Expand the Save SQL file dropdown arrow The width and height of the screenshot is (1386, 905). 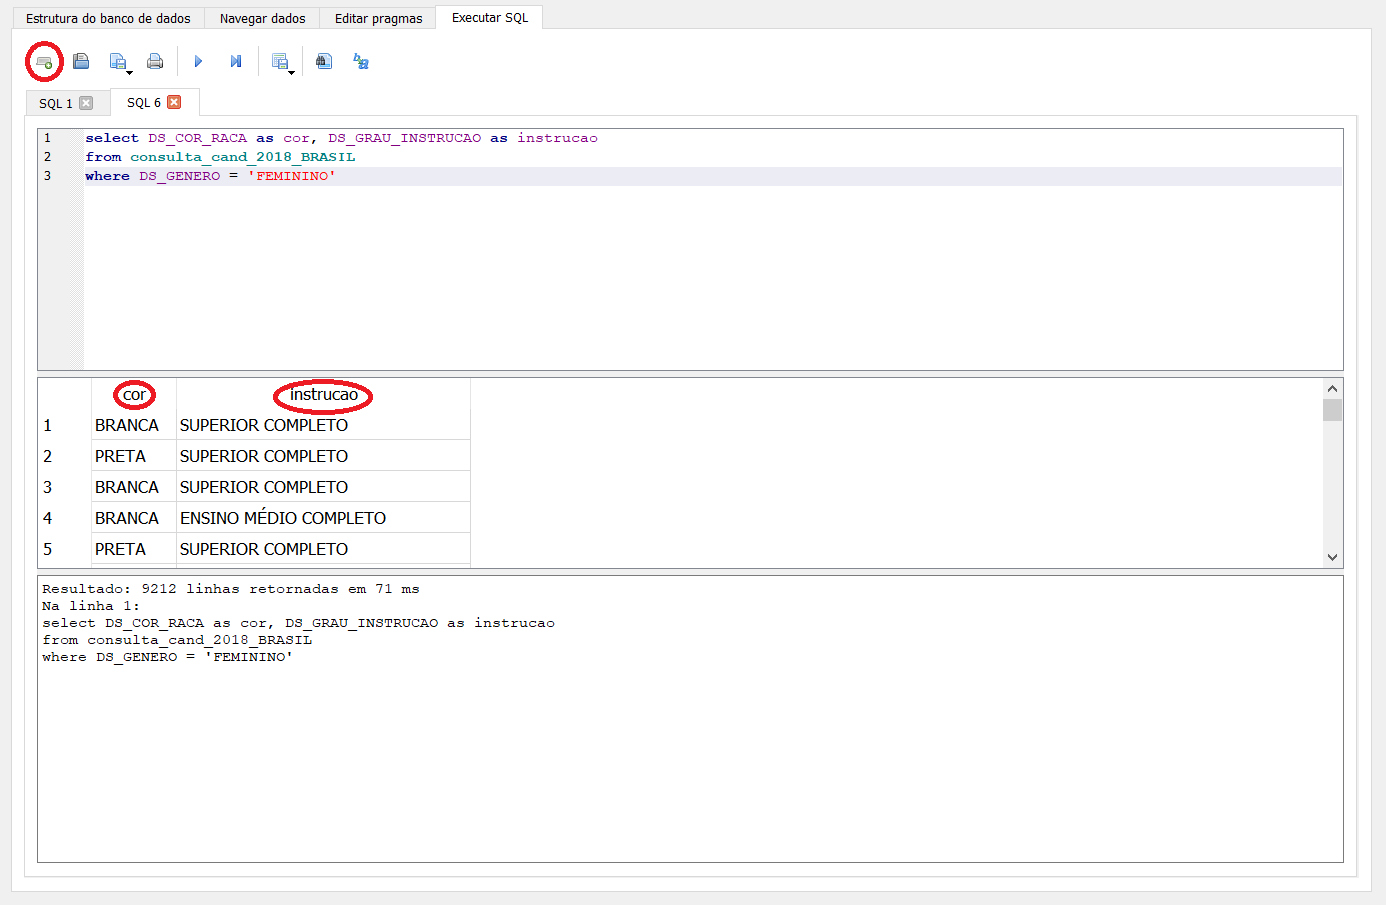point(130,72)
